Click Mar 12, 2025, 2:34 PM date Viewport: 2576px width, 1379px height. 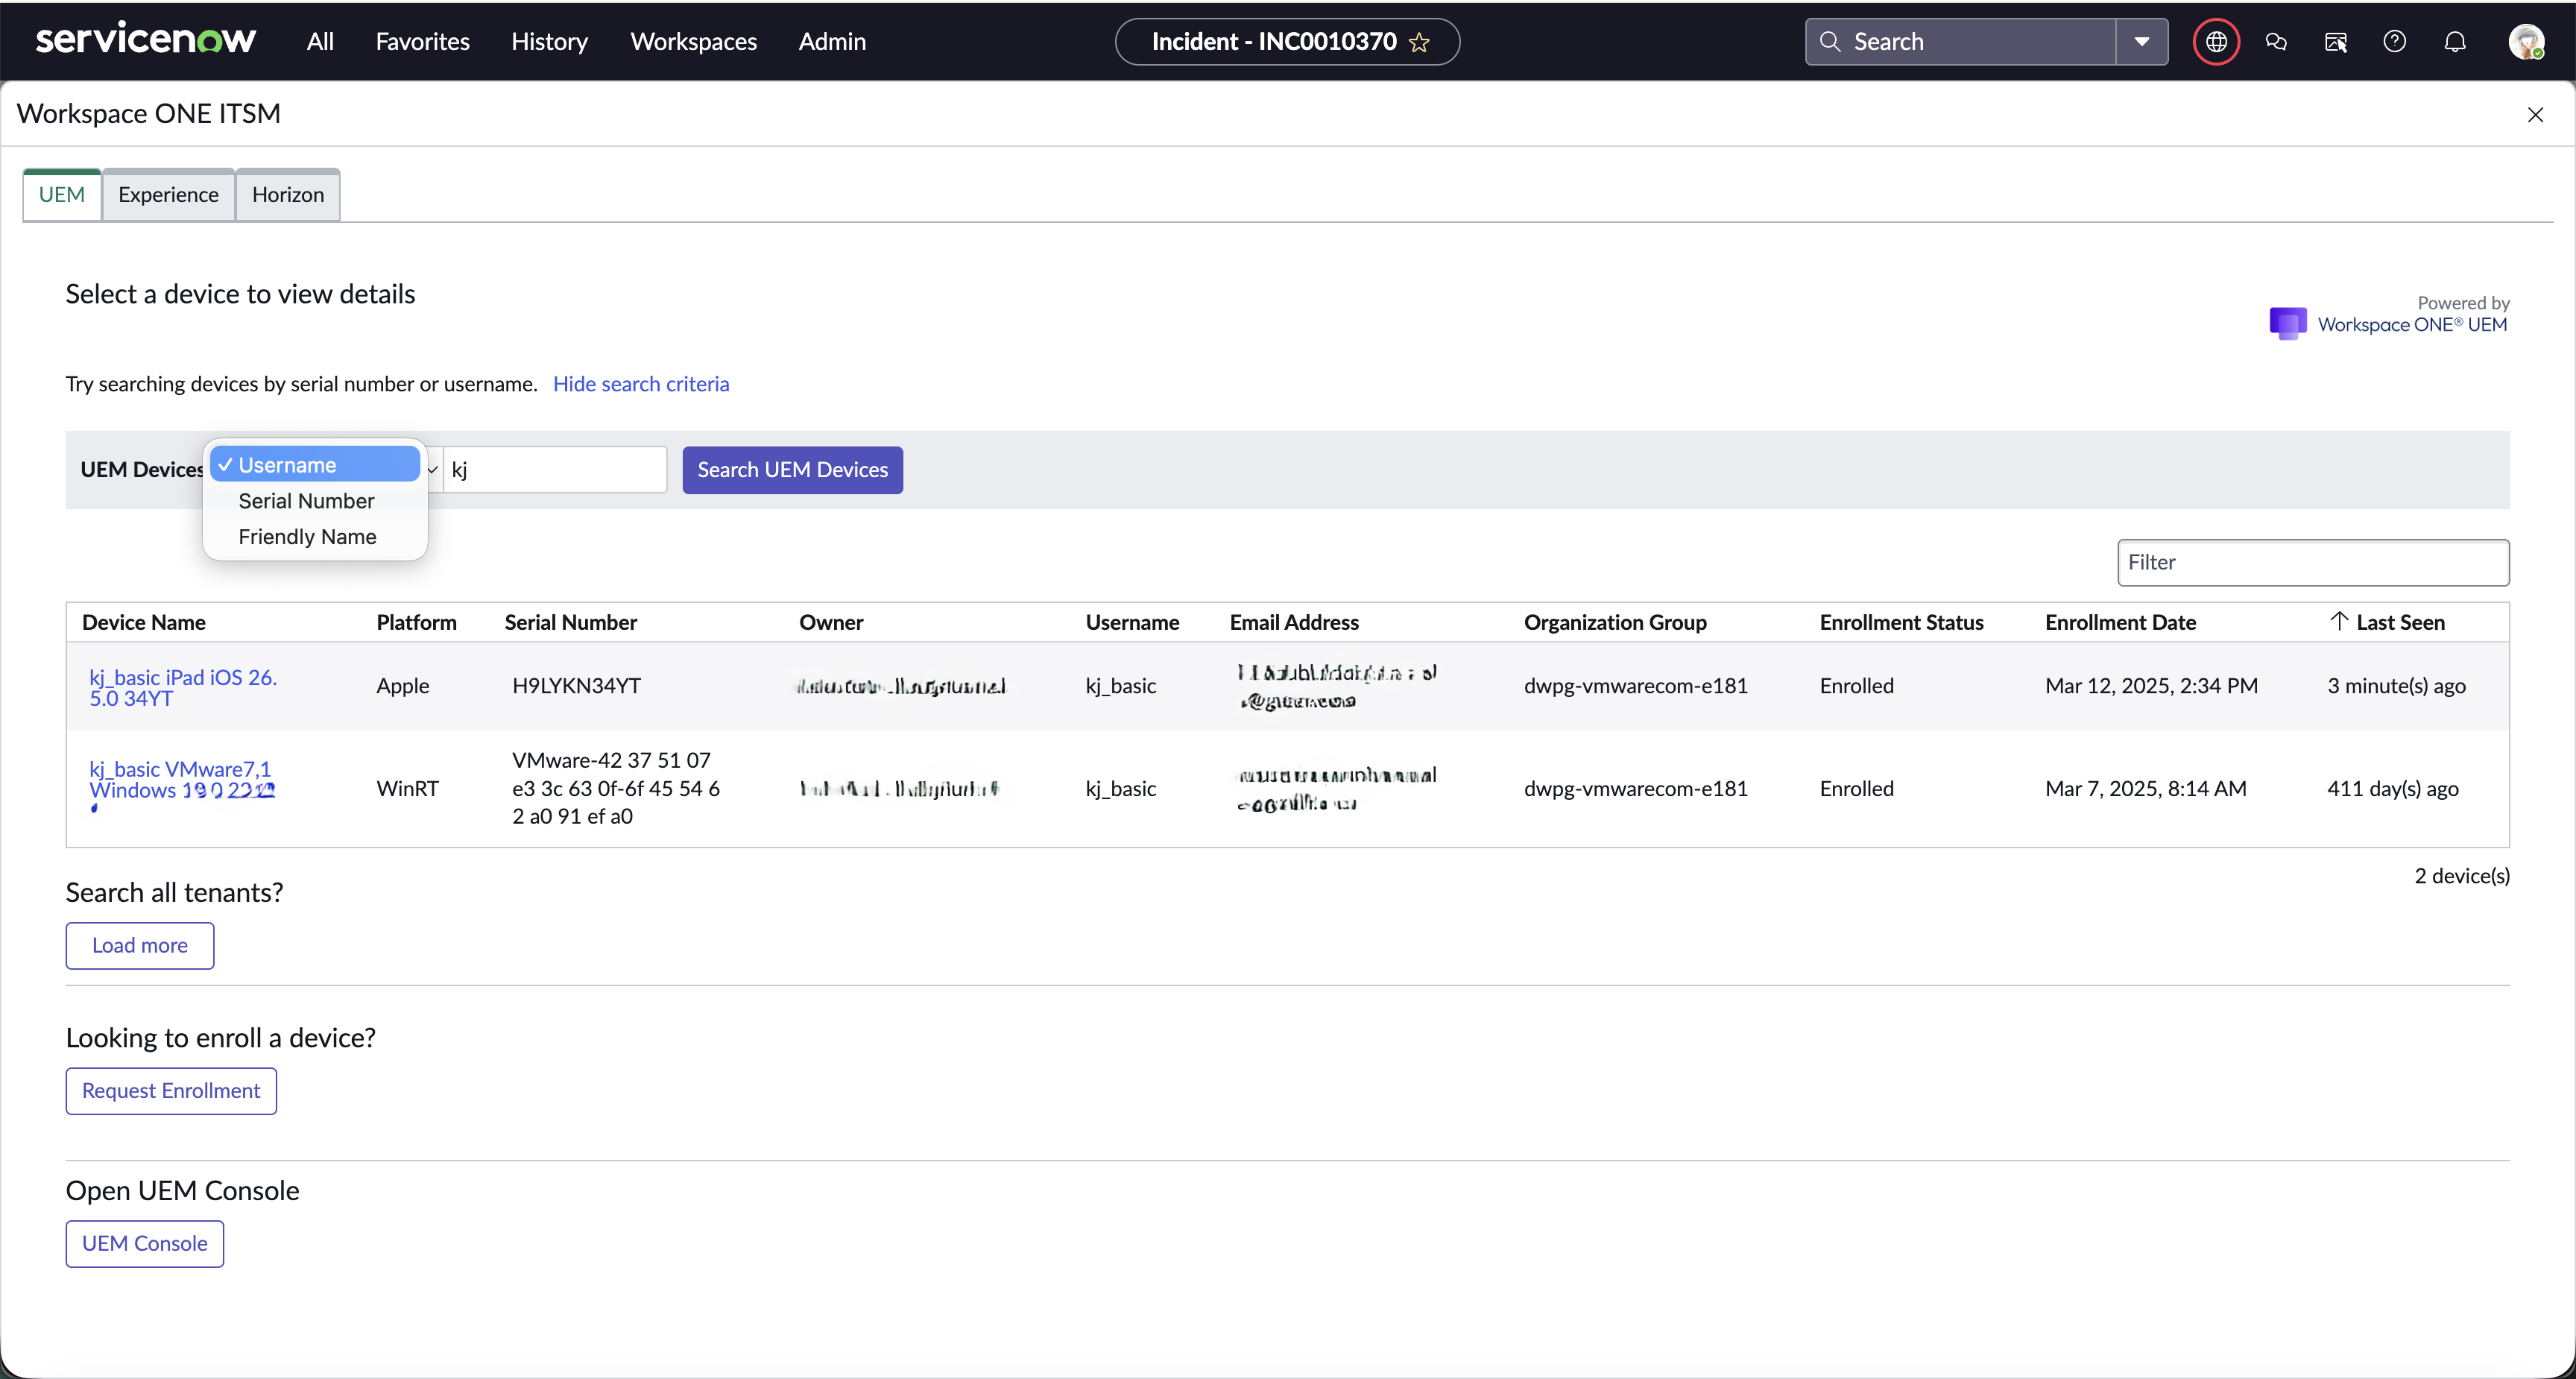(x=2151, y=686)
